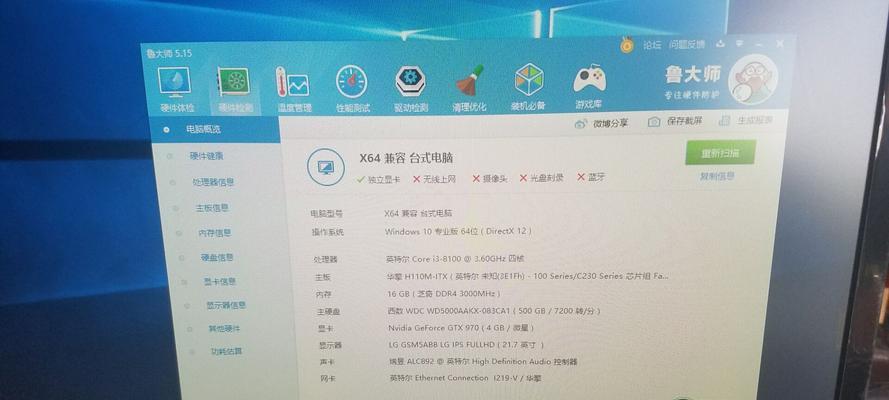Click the computer monitor circle icon
The image size is (889, 400).
tap(325, 167)
